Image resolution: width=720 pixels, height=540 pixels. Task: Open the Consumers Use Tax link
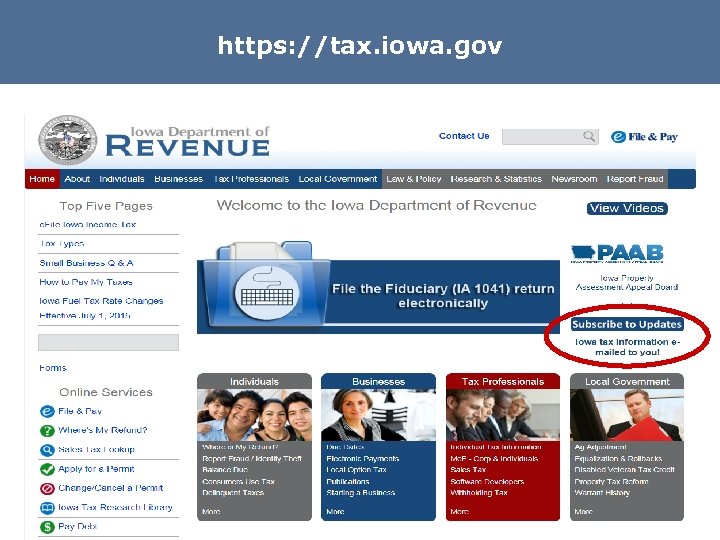coord(238,481)
